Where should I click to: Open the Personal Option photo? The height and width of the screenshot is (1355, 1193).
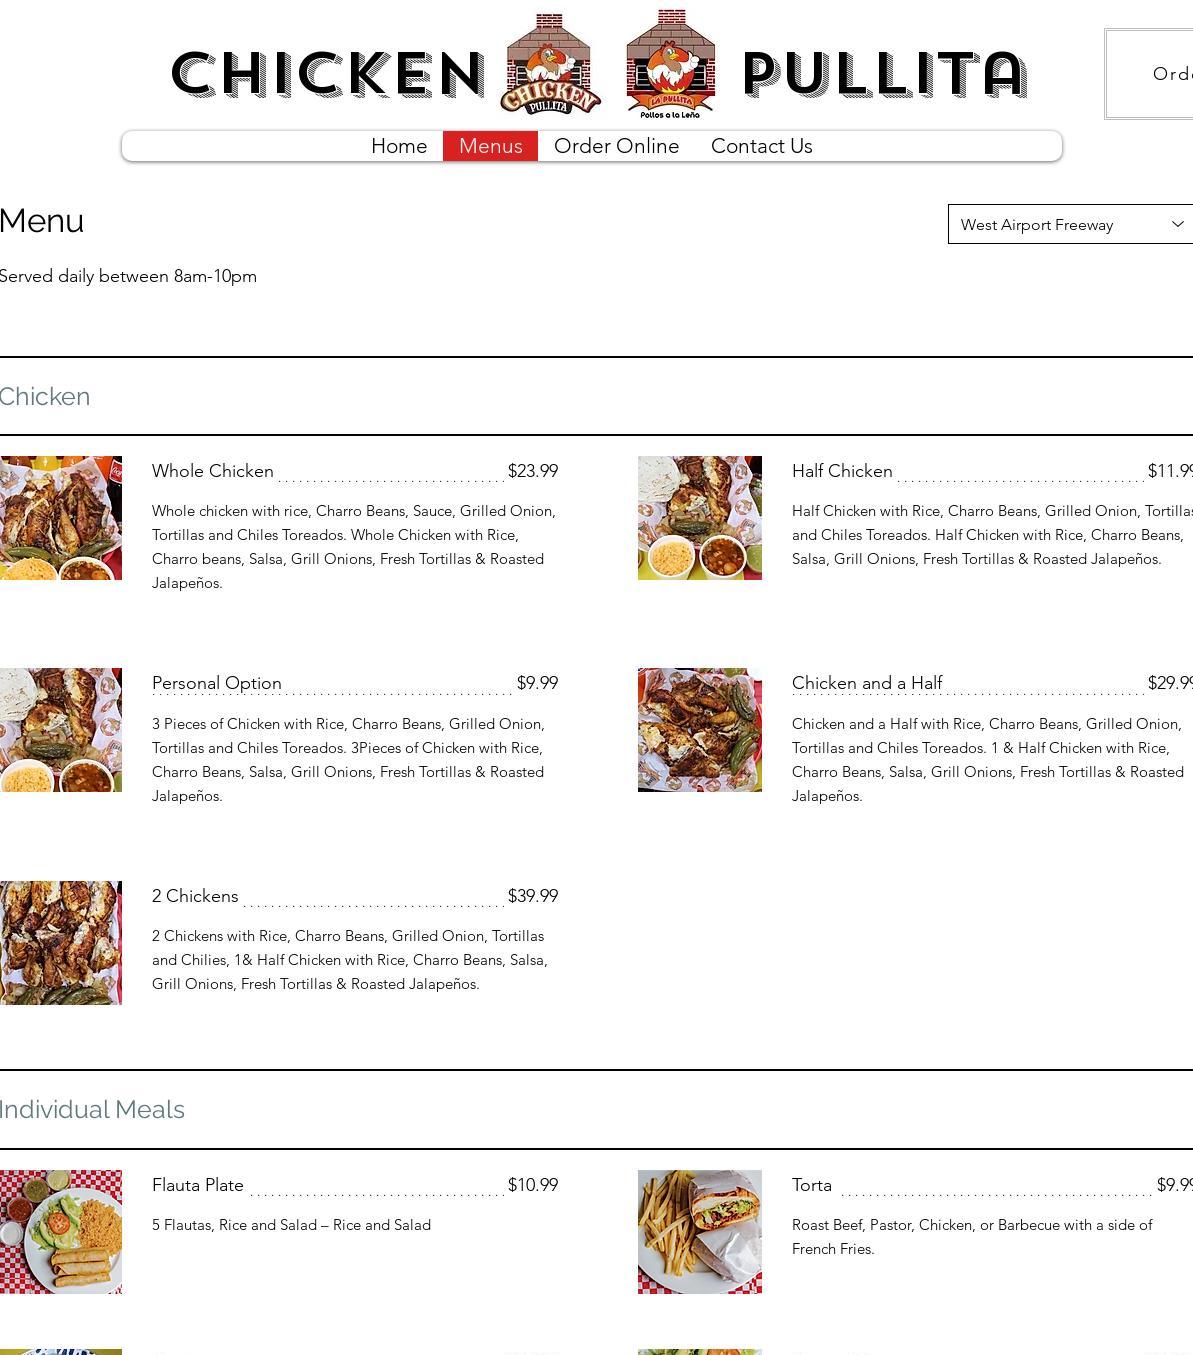coord(61,730)
